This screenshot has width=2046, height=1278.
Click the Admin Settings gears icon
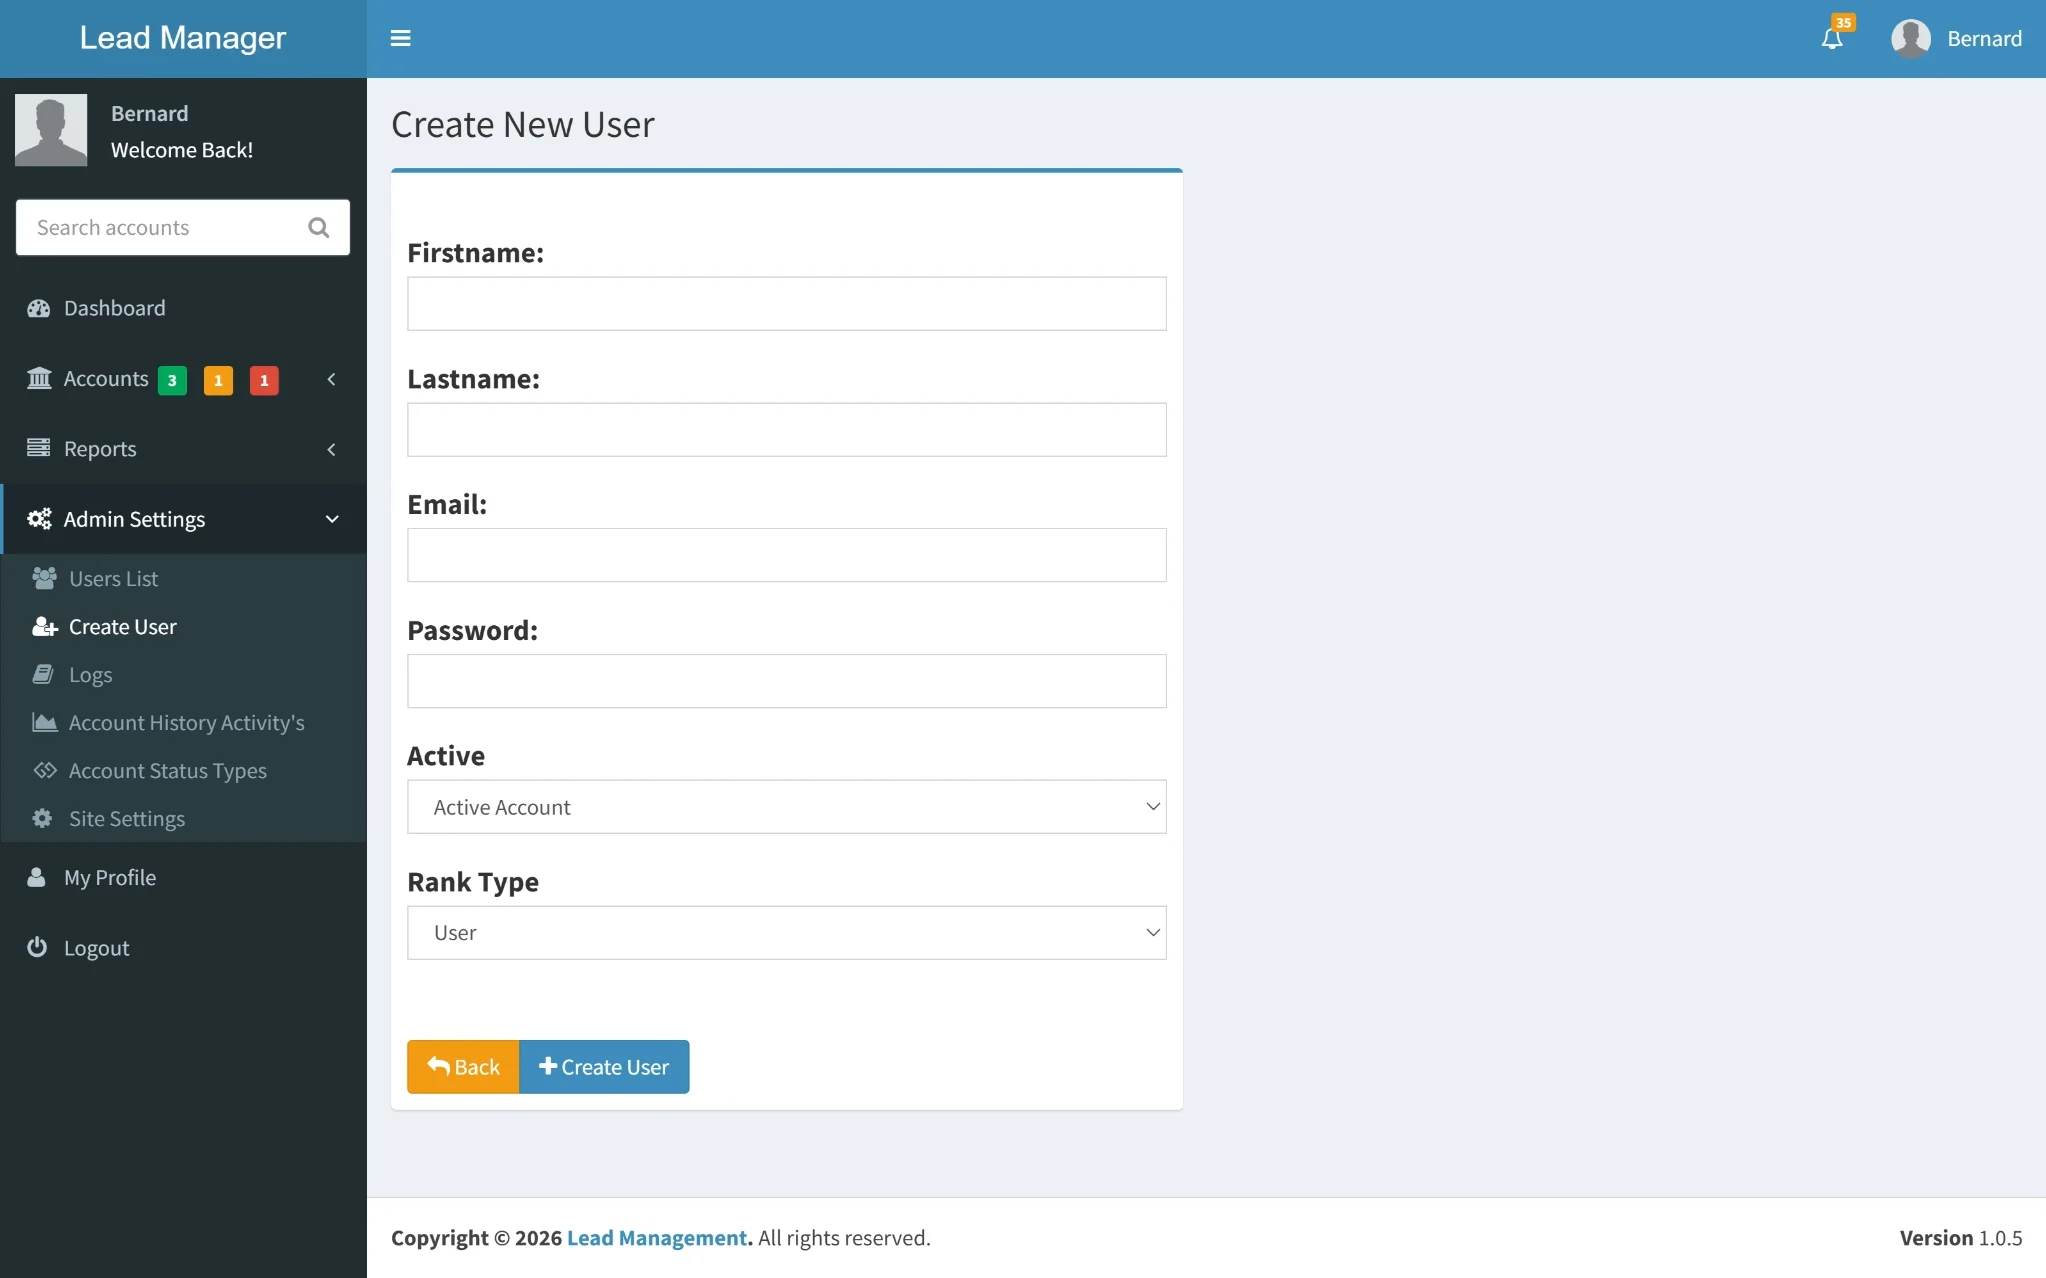[39, 518]
